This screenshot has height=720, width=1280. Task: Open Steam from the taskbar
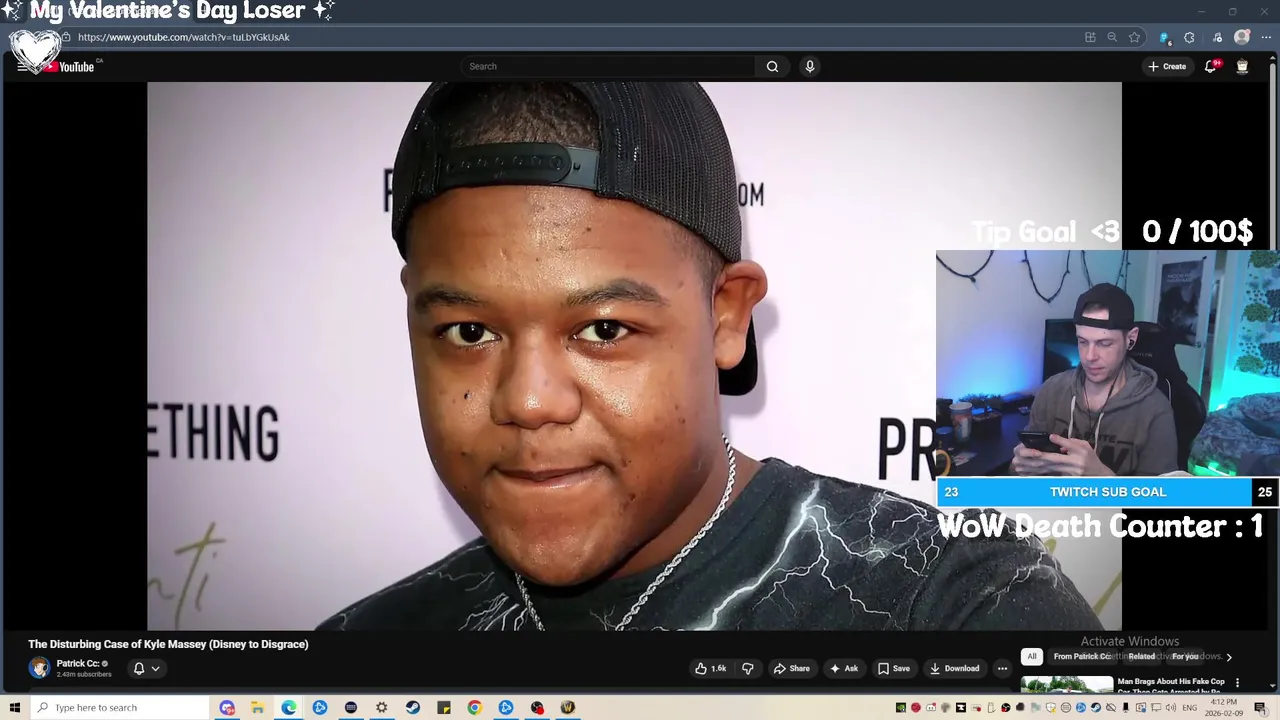tap(413, 707)
